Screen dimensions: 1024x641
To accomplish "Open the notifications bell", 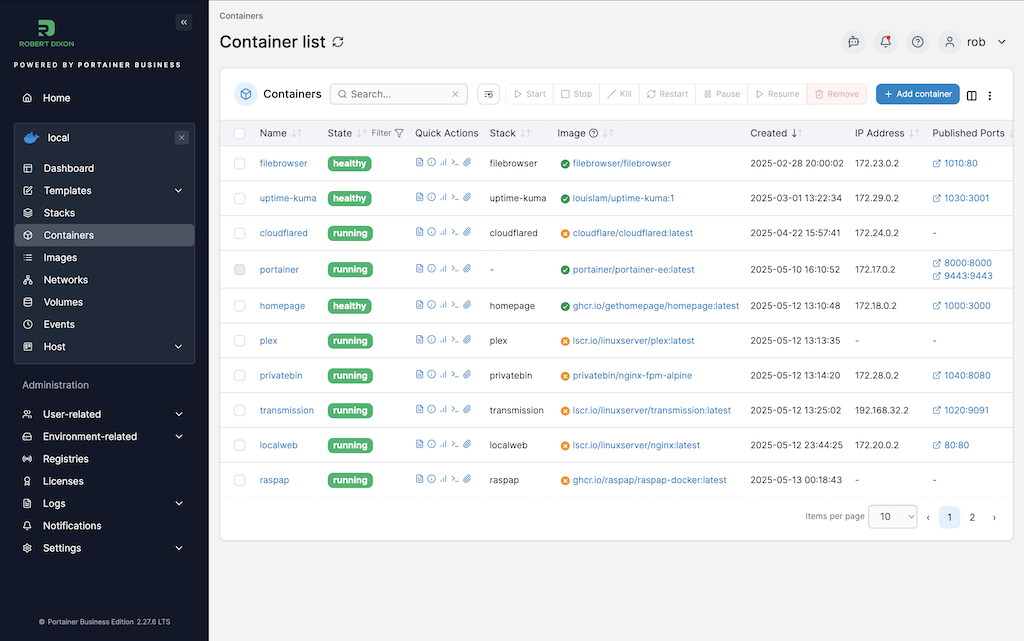I will (885, 42).
